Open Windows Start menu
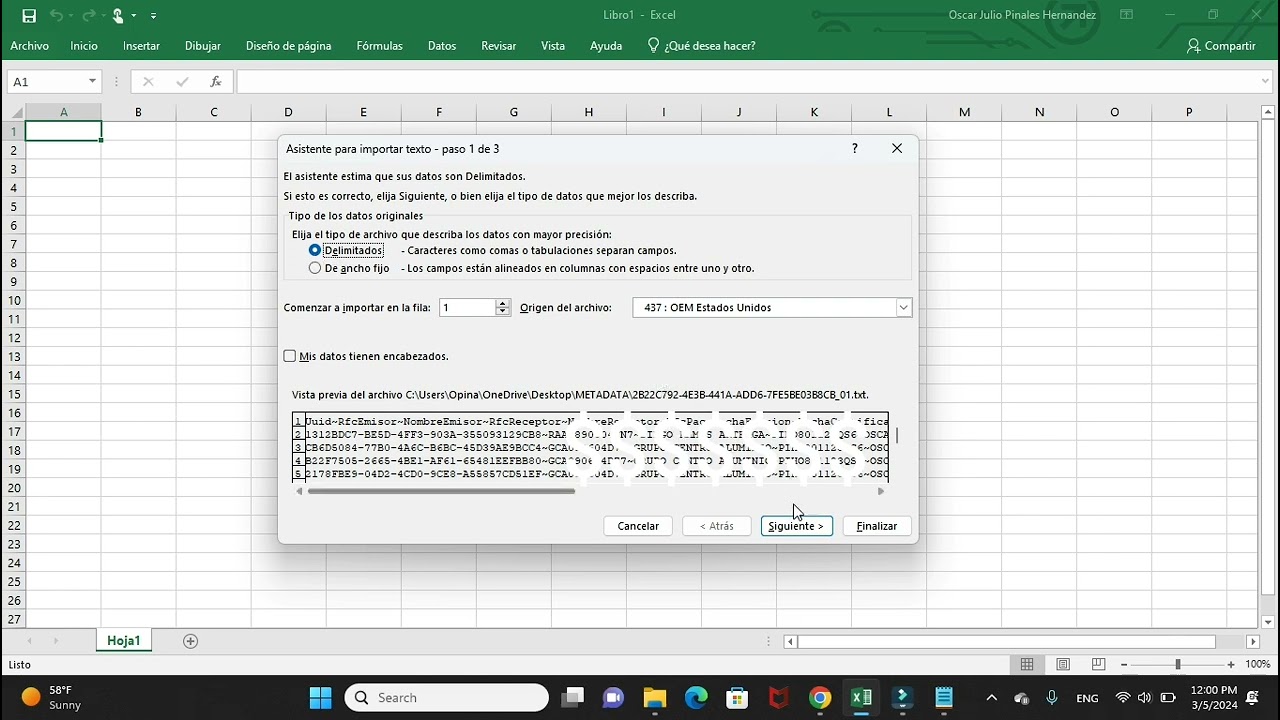 tap(321, 698)
